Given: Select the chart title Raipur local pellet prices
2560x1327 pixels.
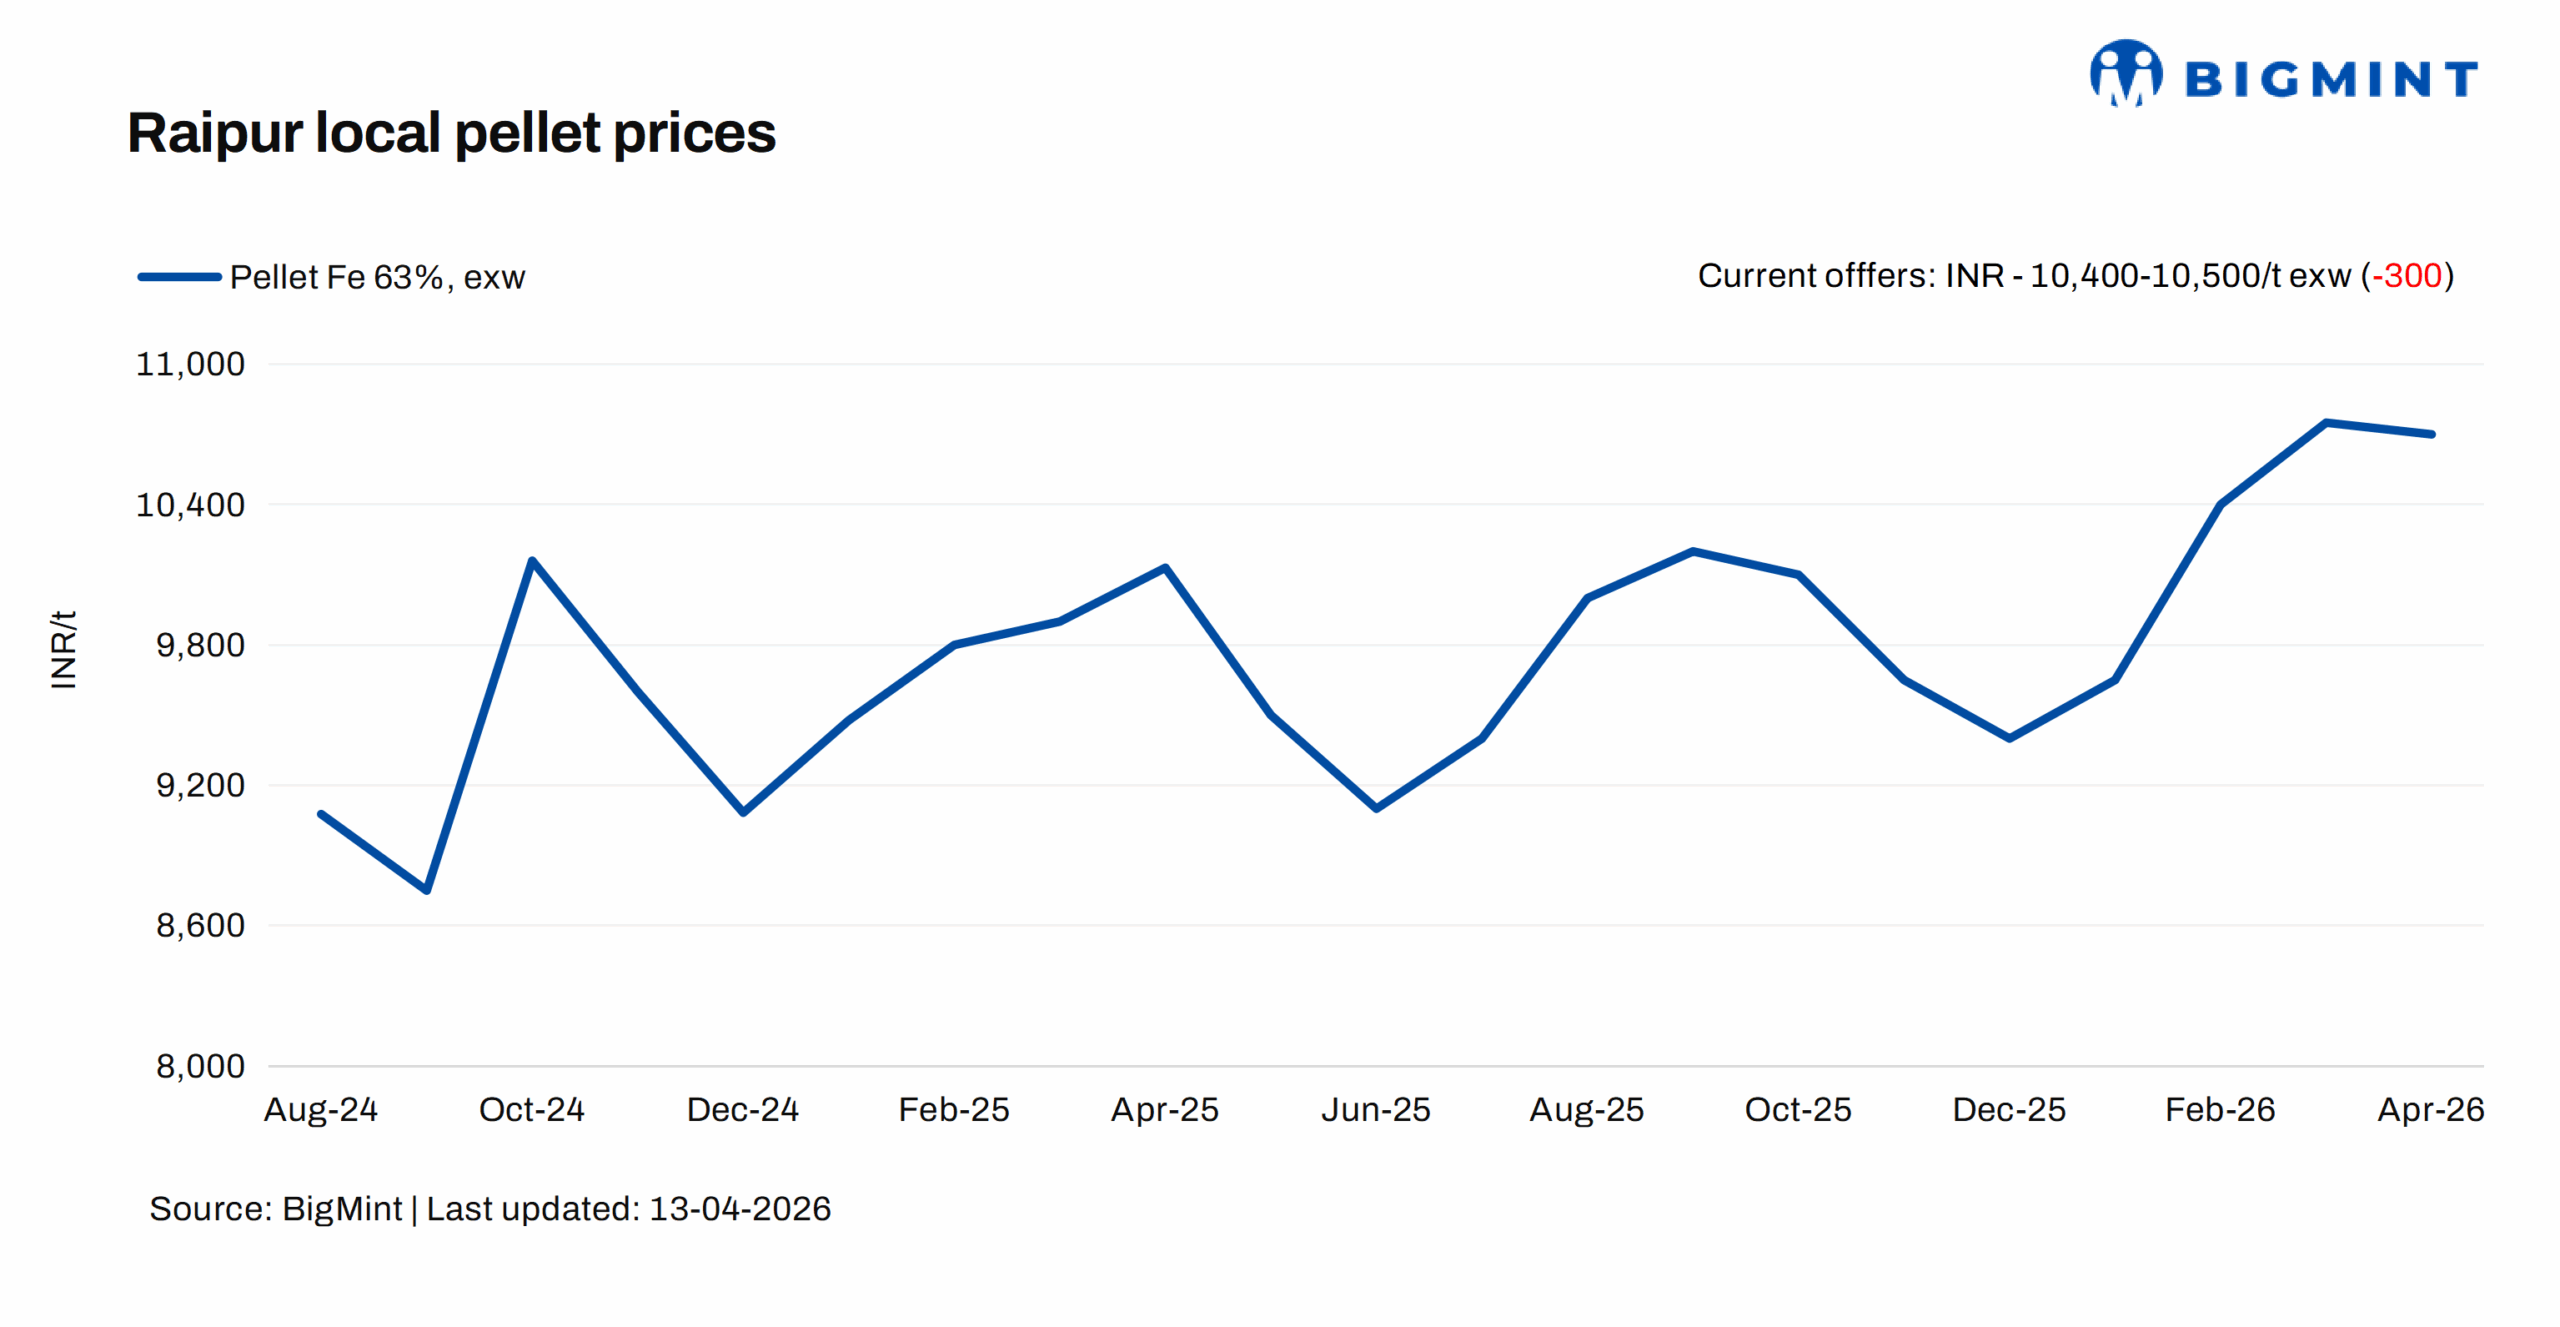Looking at the screenshot, I should [x=451, y=133].
